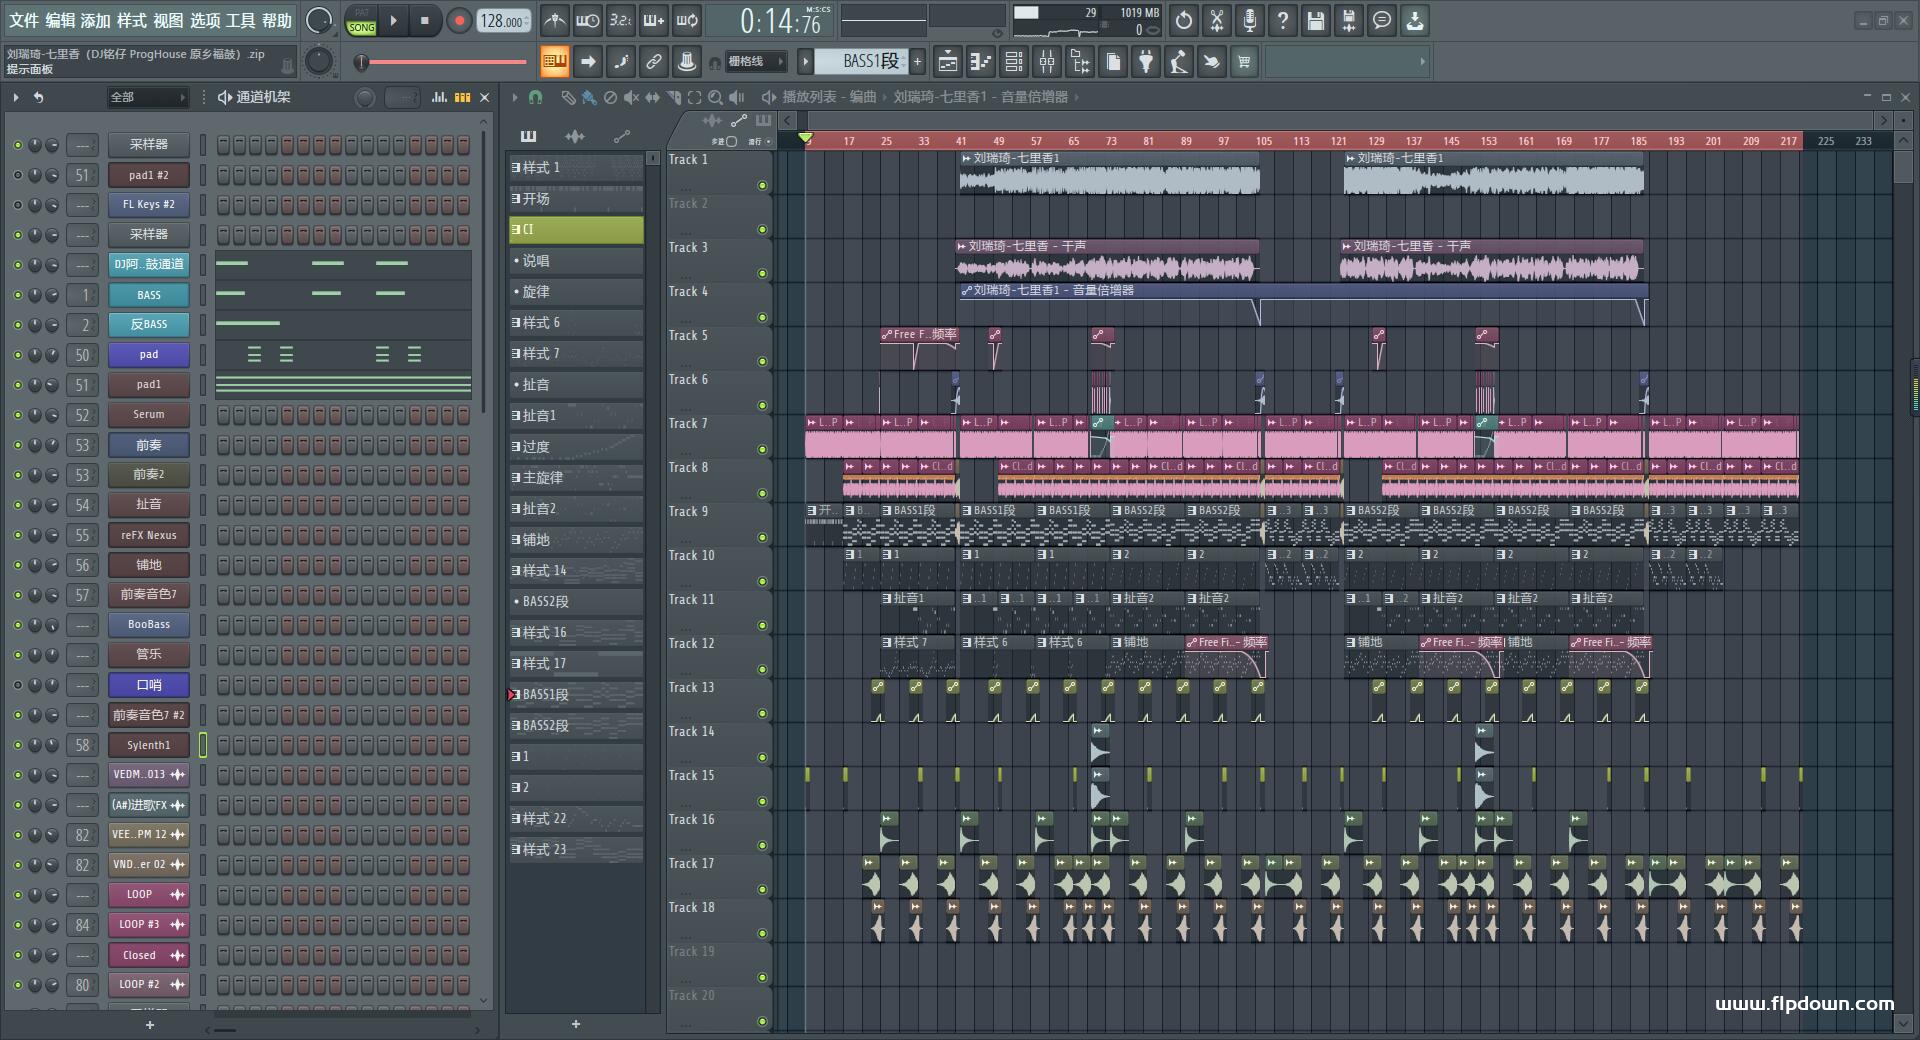This screenshot has width=1920, height=1040.
Task: Select the 主旋律 pattern in picker
Action: pos(576,478)
